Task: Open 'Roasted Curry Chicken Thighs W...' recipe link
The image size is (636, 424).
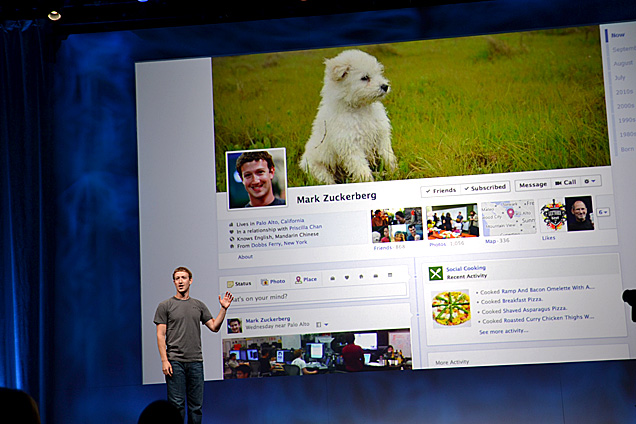Action: tap(548, 319)
